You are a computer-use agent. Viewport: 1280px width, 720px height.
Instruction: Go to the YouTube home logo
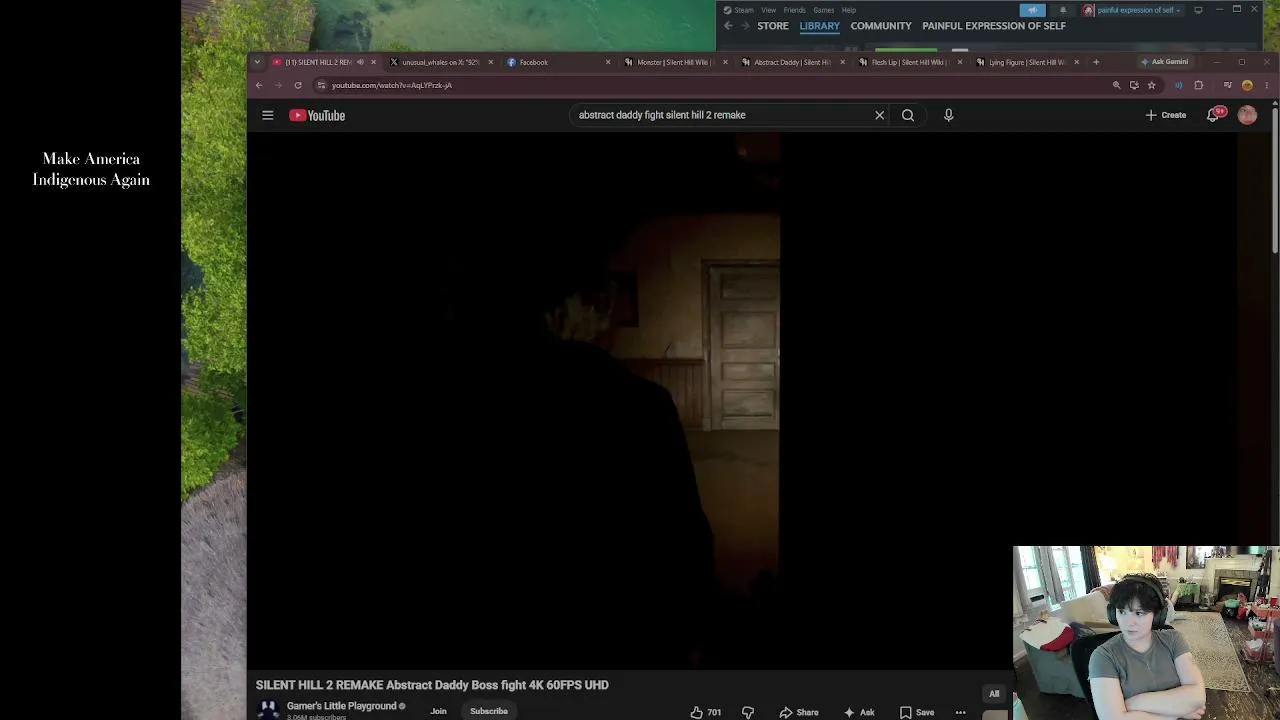coord(317,115)
